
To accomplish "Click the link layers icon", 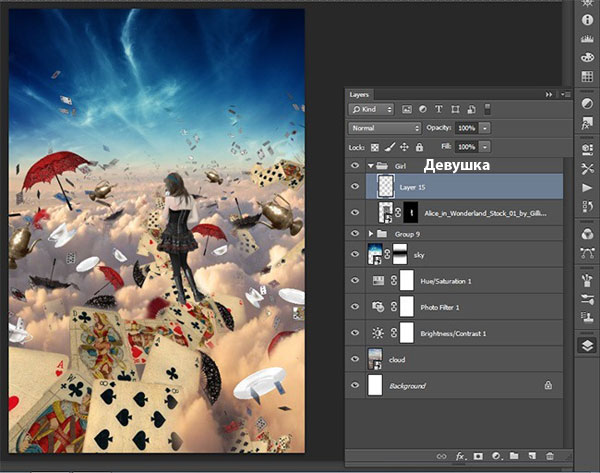I will pos(442,456).
